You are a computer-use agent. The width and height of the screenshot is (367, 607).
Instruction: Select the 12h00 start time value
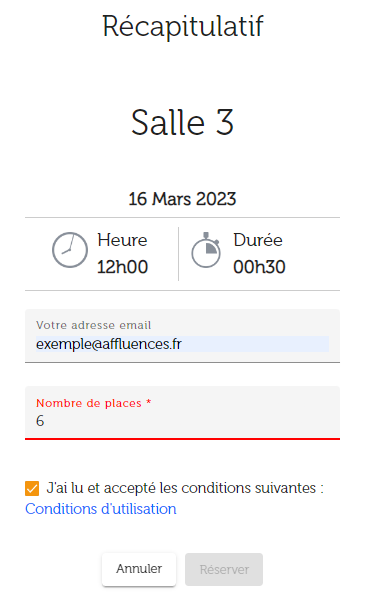[x=122, y=267]
